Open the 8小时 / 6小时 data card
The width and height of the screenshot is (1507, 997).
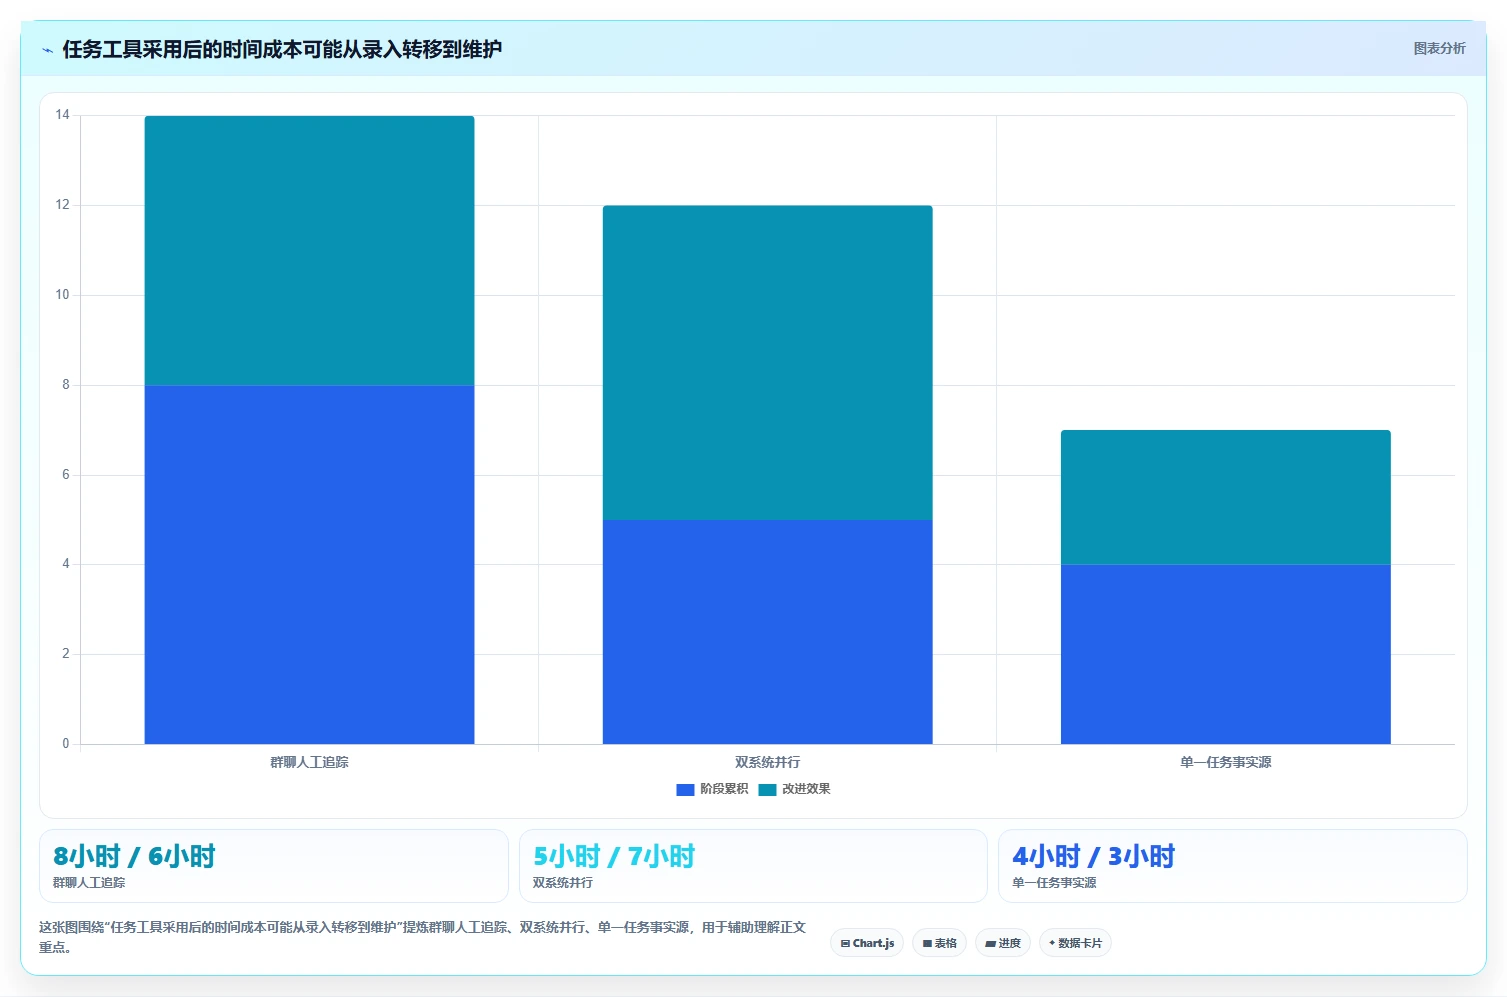tap(274, 866)
